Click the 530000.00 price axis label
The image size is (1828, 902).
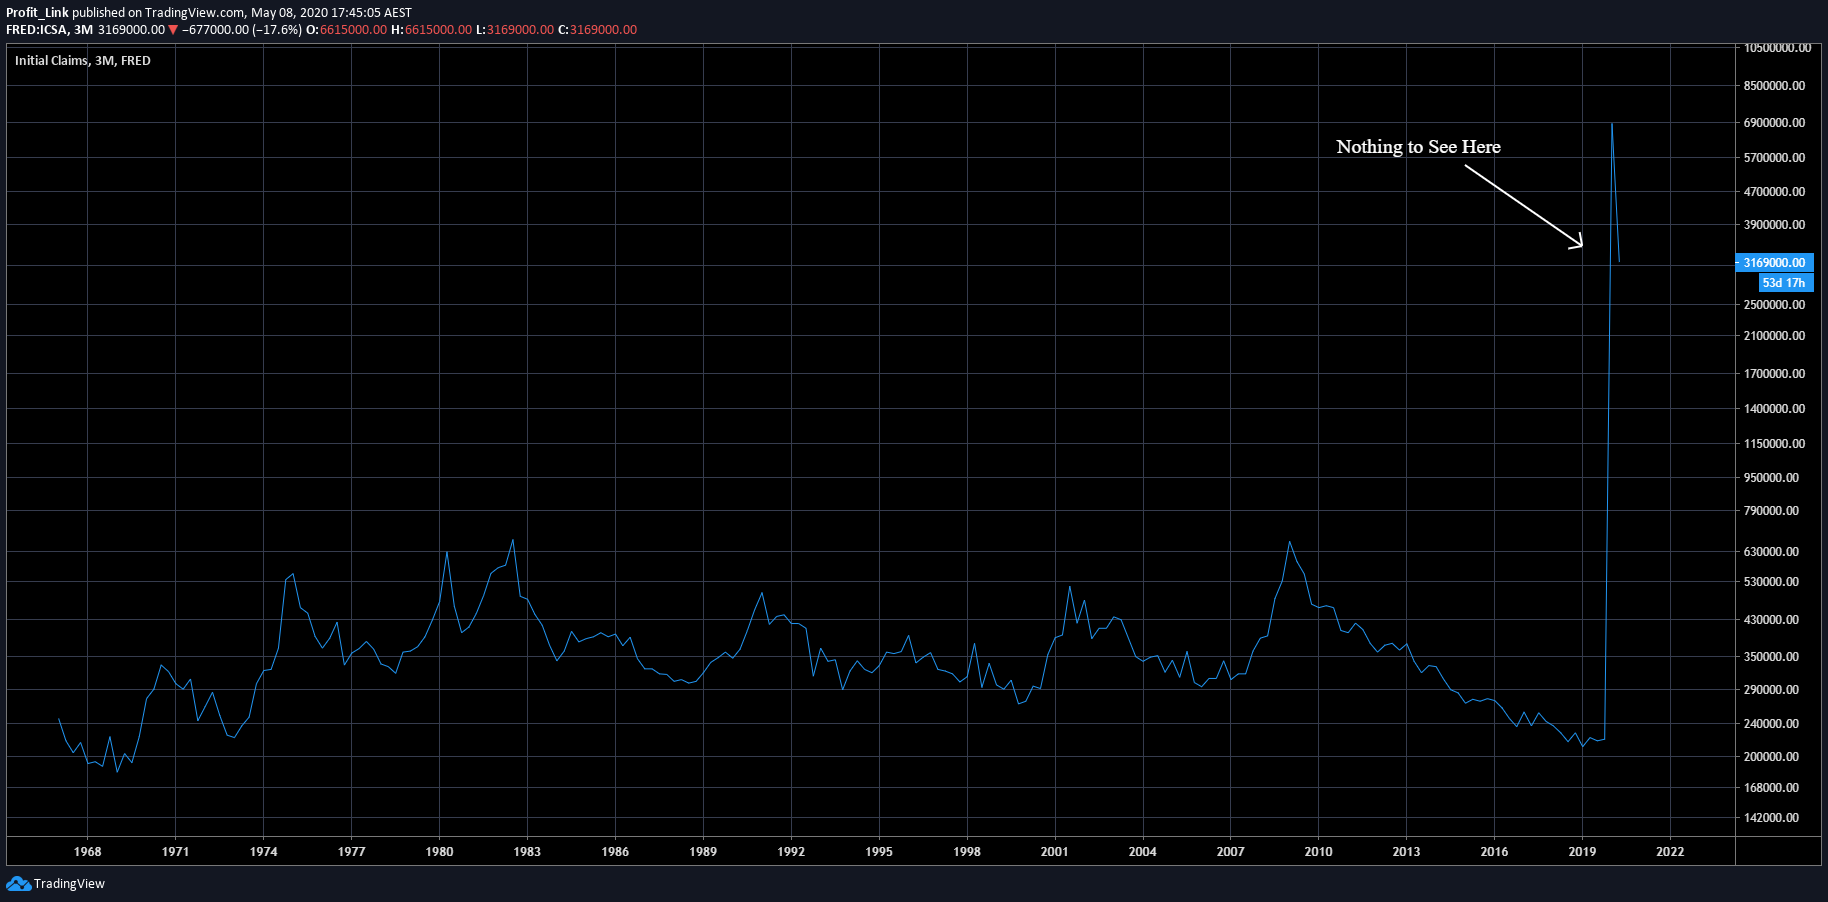1771,581
